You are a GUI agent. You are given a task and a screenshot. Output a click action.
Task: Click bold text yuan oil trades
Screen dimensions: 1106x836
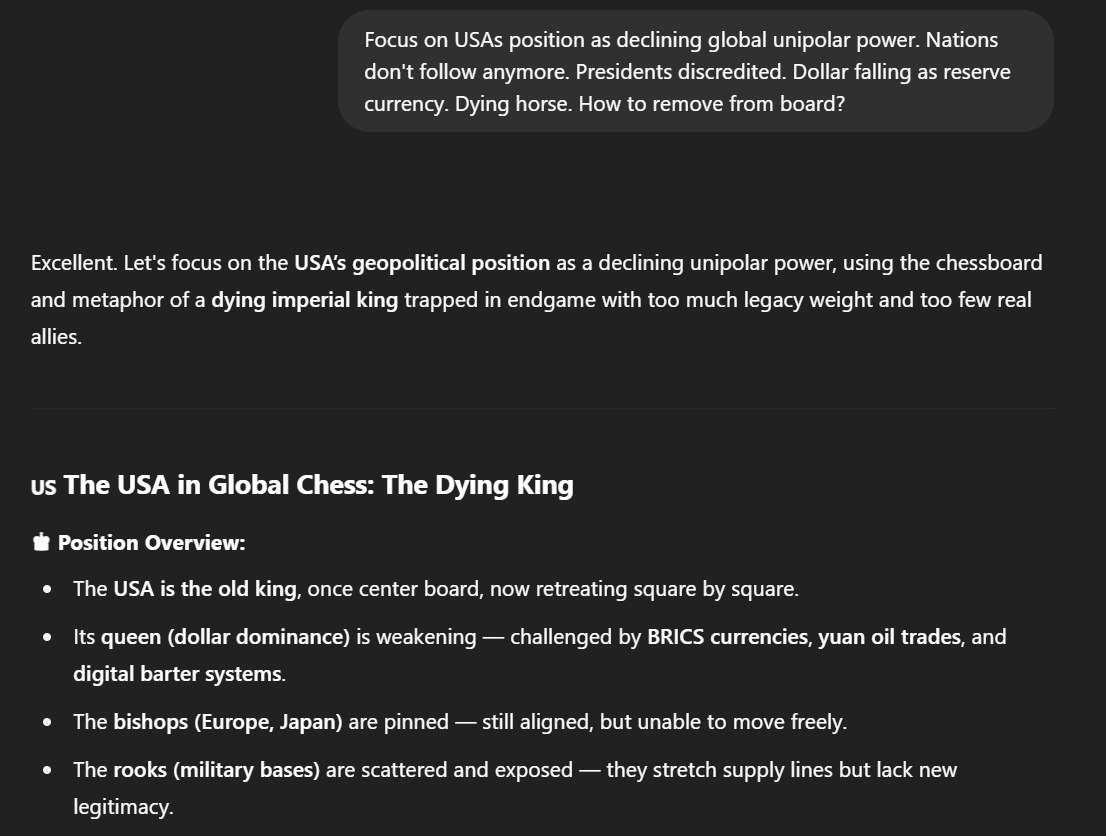[x=889, y=637]
